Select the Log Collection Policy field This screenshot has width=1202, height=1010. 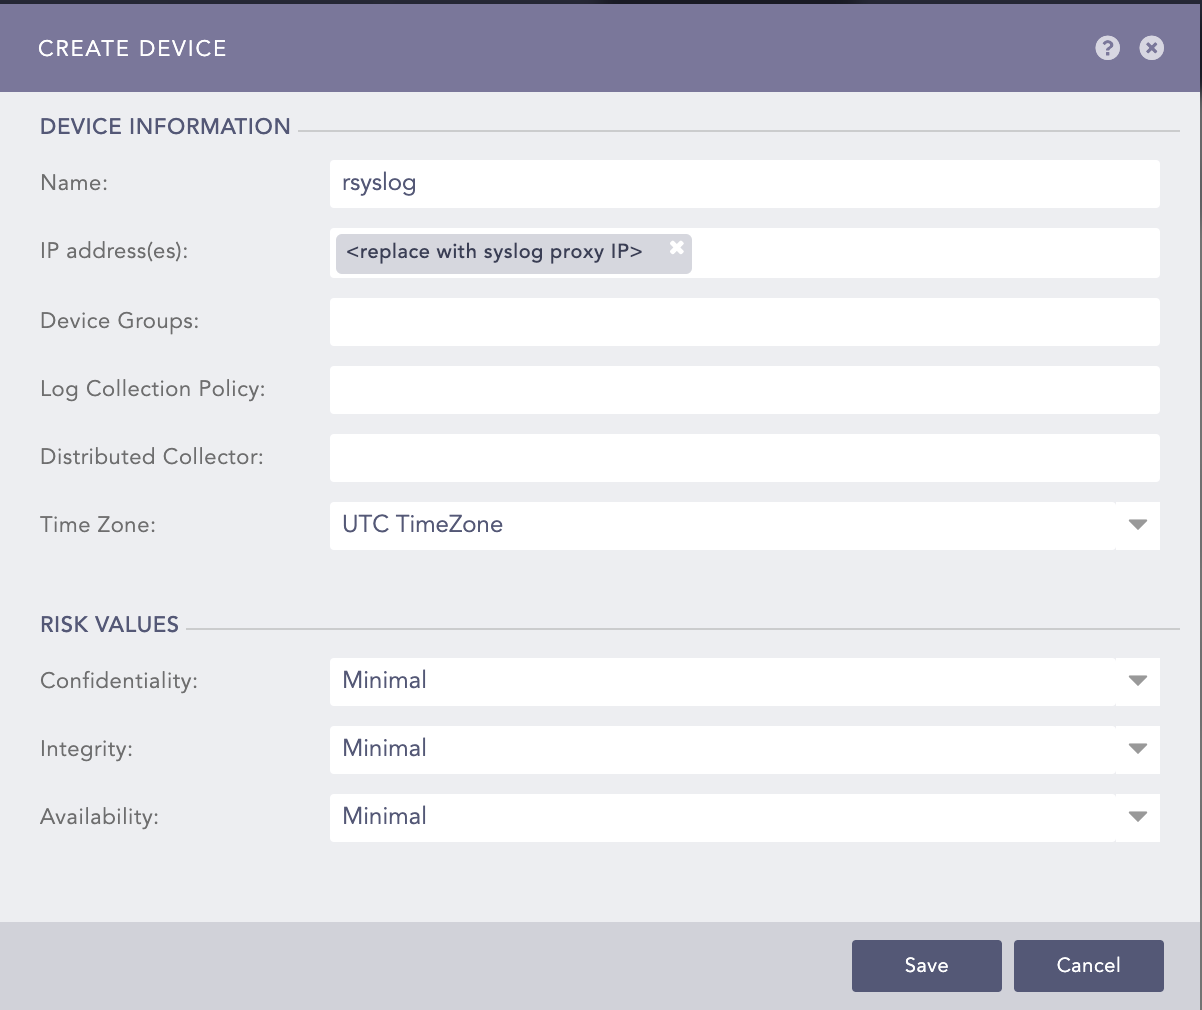point(744,390)
